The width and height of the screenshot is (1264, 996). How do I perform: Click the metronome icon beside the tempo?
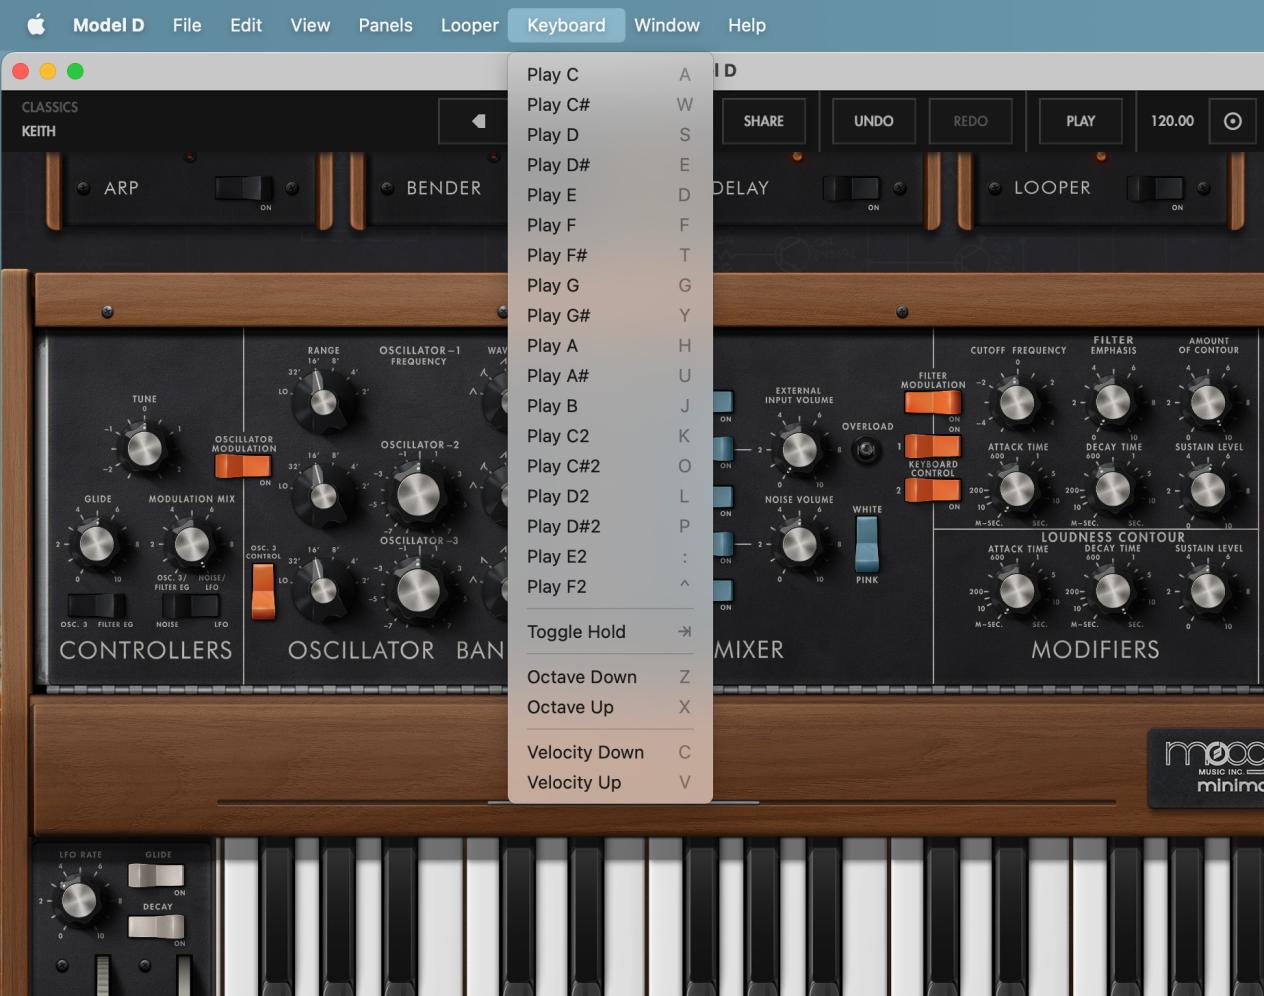(1232, 120)
